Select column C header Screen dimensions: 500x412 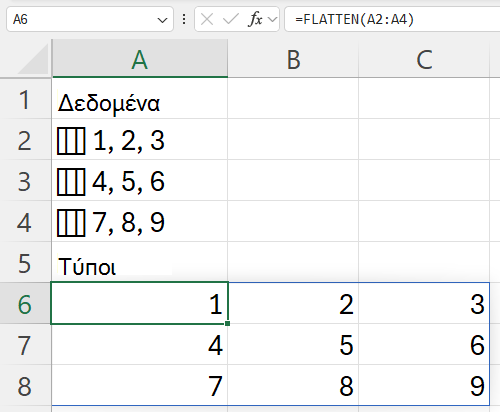tap(424, 59)
